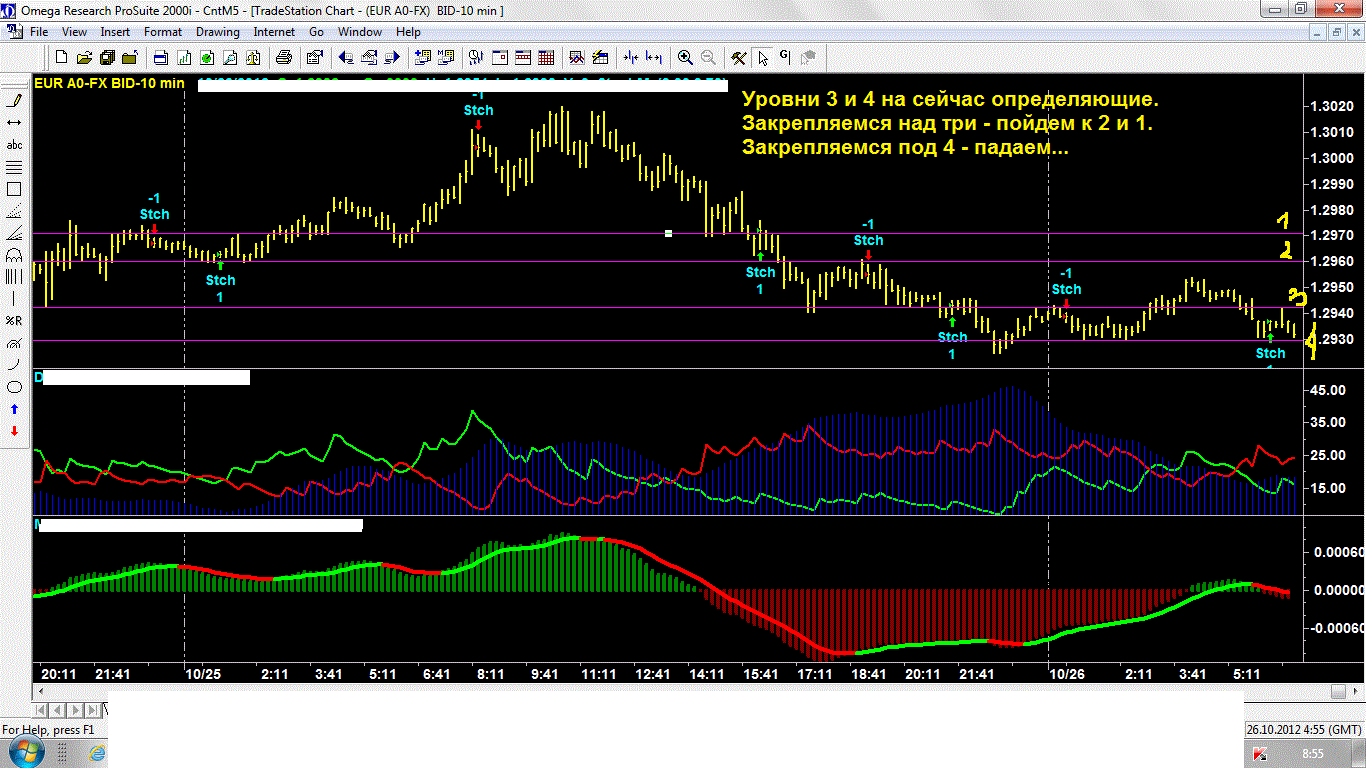1366x768 pixels.
Task: Select the pointer arrow cursor tool
Action: [x=763, y=57]
